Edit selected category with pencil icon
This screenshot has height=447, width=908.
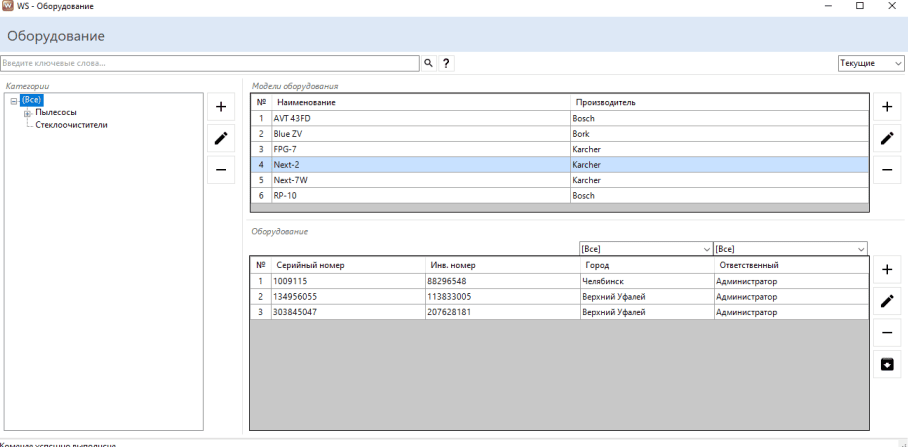tap(221, 138)
